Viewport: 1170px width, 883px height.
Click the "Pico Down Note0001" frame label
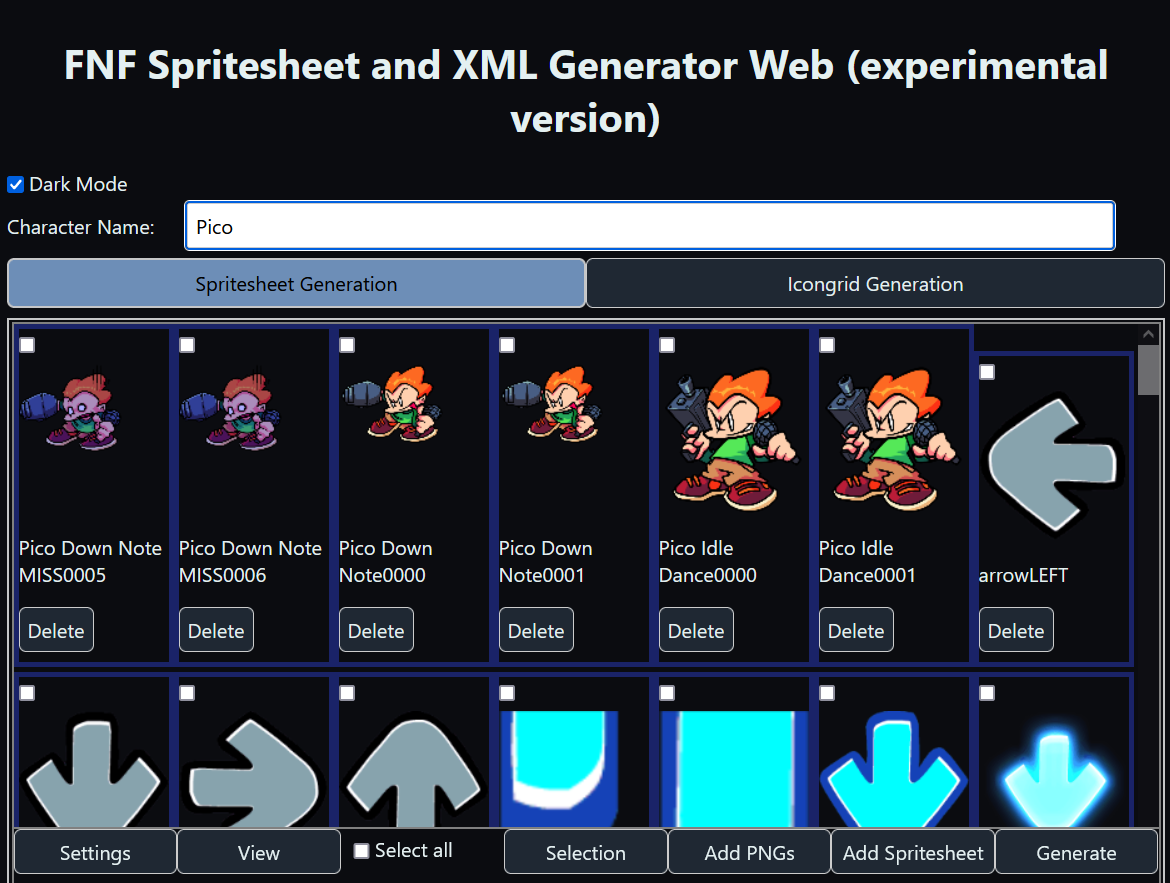[x=545, y=561]
